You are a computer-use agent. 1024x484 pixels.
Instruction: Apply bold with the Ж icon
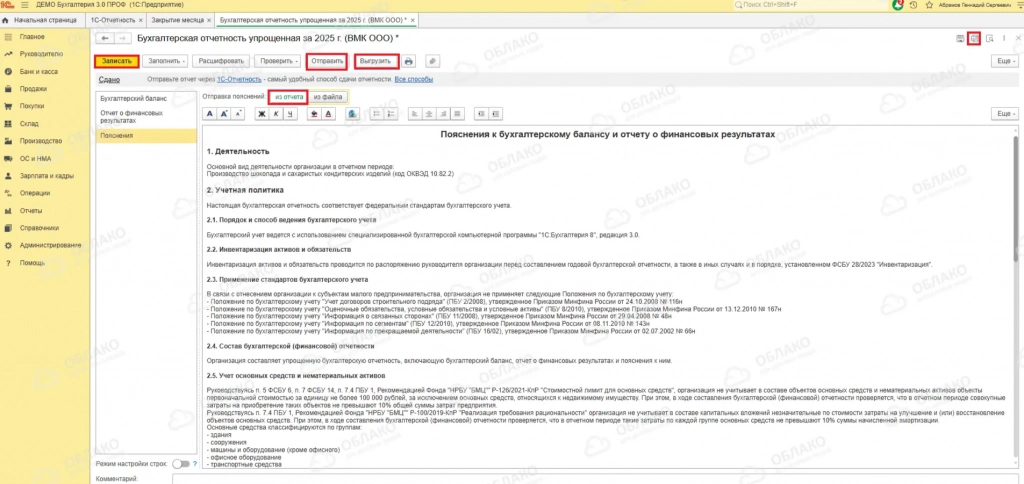click(262, 113)
